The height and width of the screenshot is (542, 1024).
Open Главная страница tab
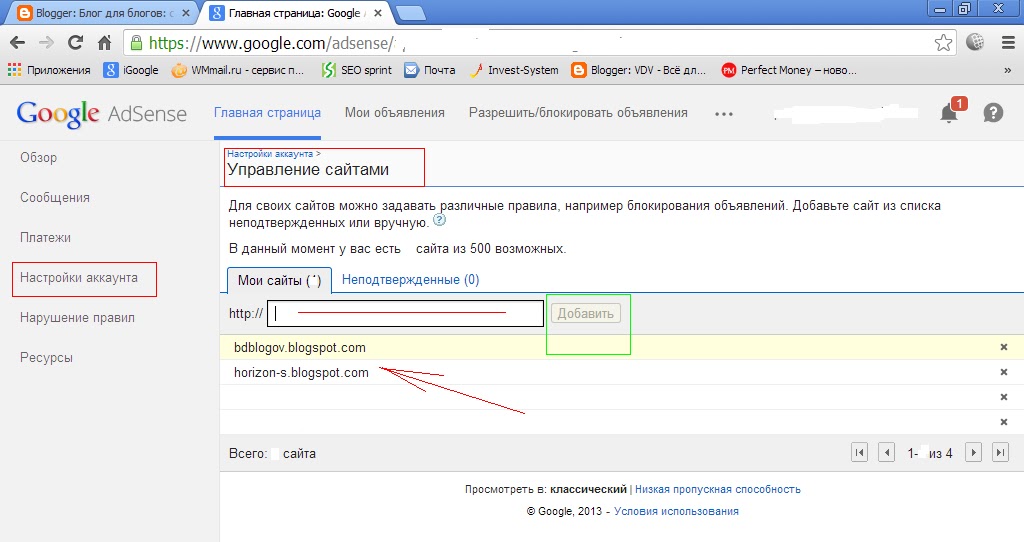(x=267, y=113)
